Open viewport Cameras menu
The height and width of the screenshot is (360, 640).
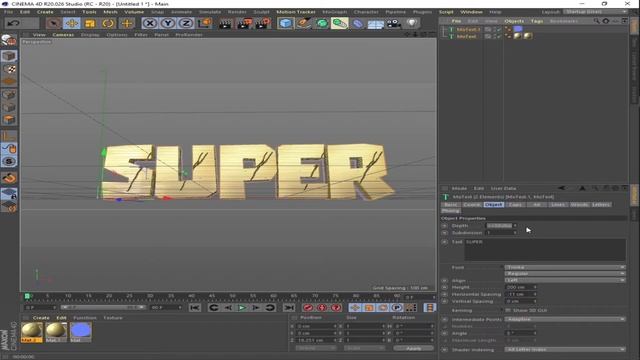coord(63,35)
